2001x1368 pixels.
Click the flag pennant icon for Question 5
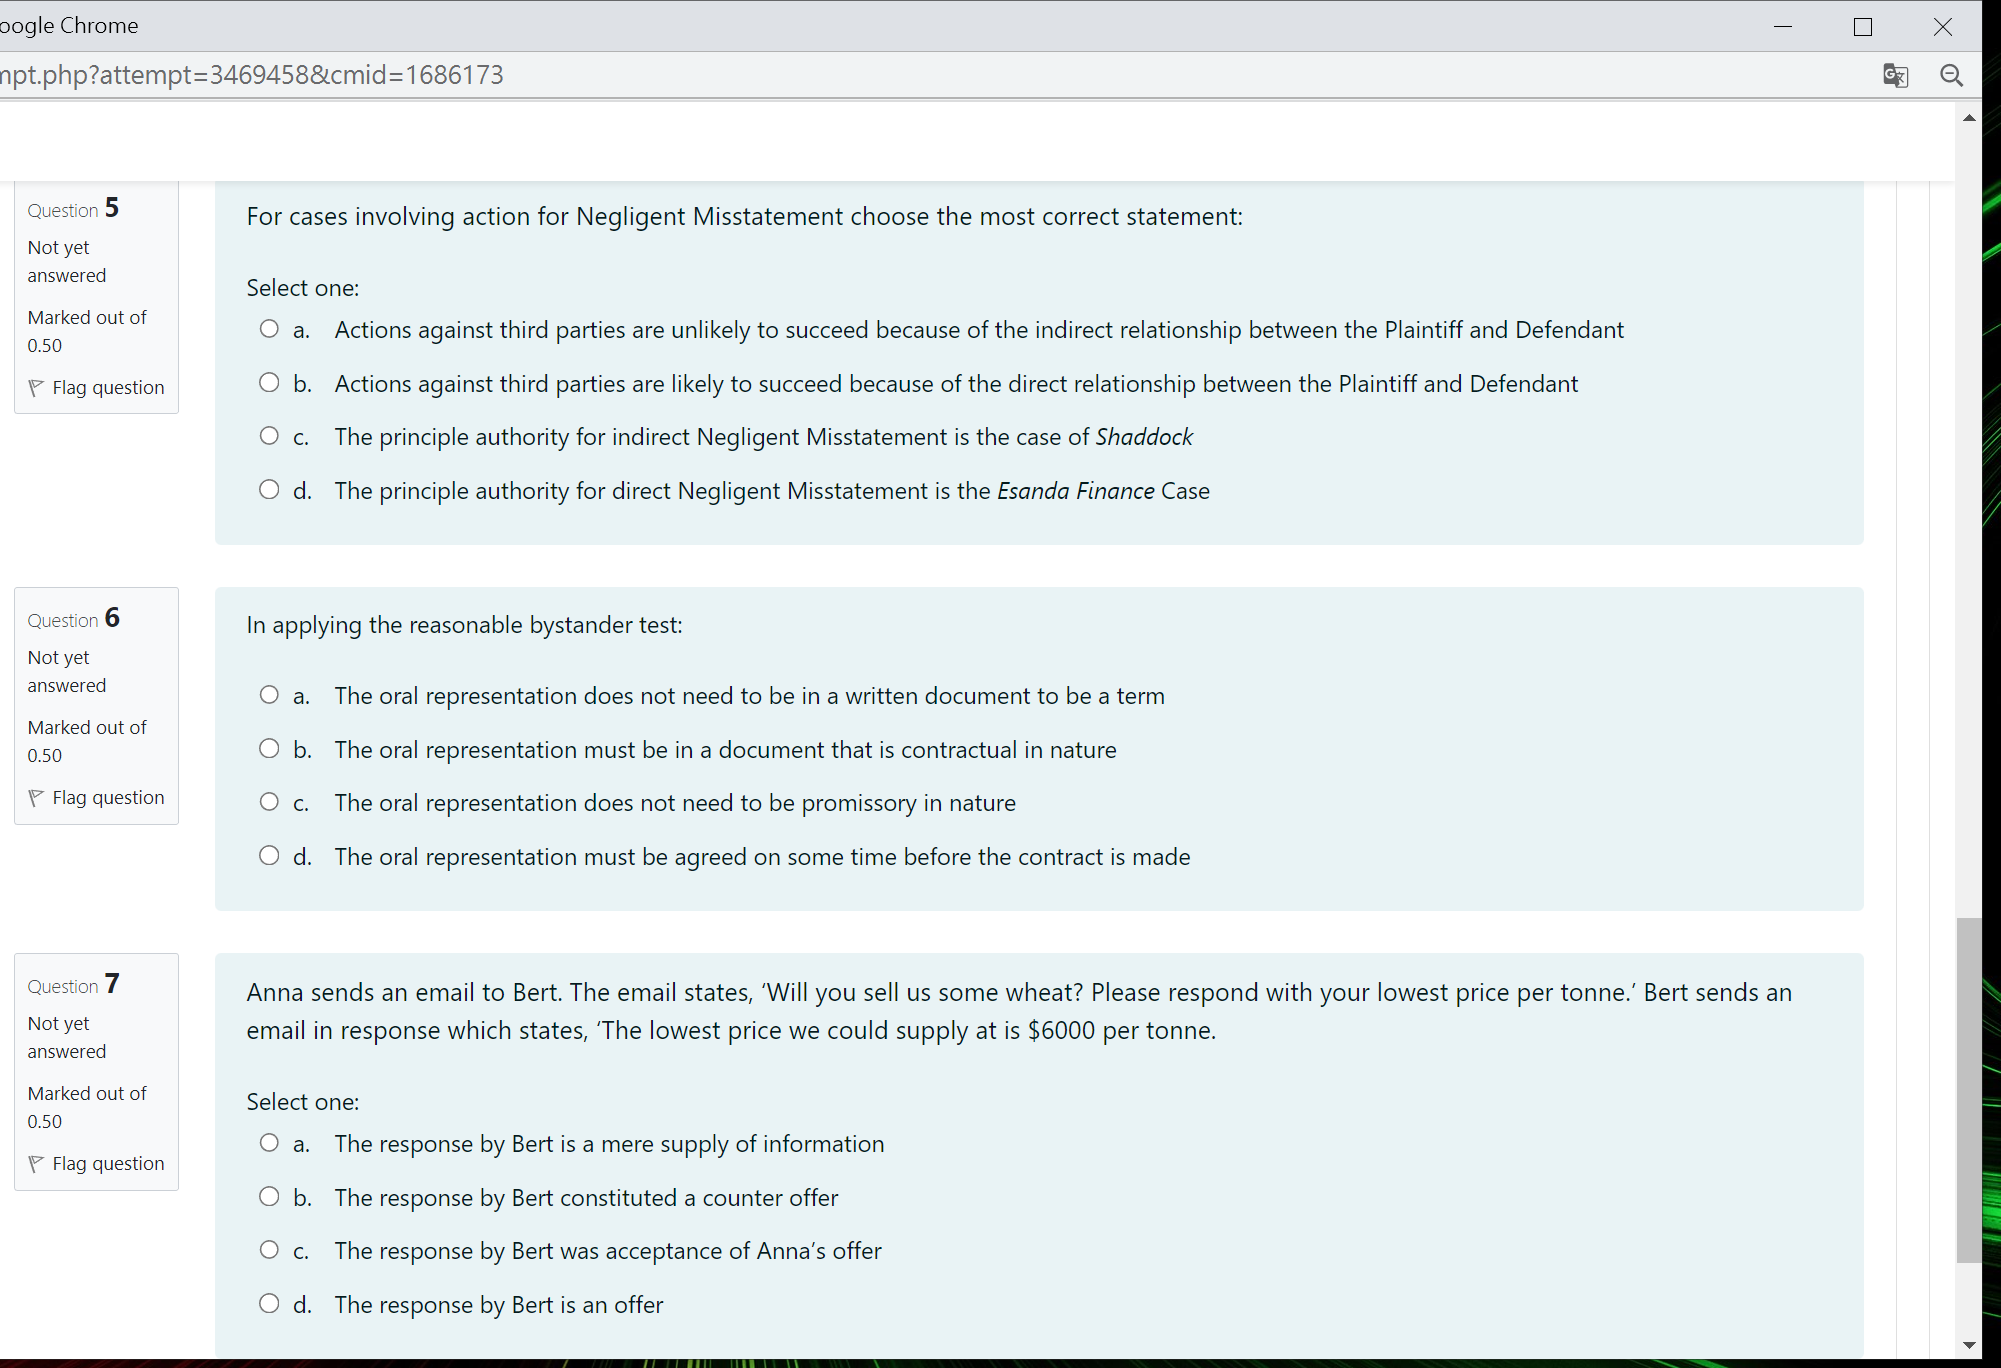coord(36,387)
